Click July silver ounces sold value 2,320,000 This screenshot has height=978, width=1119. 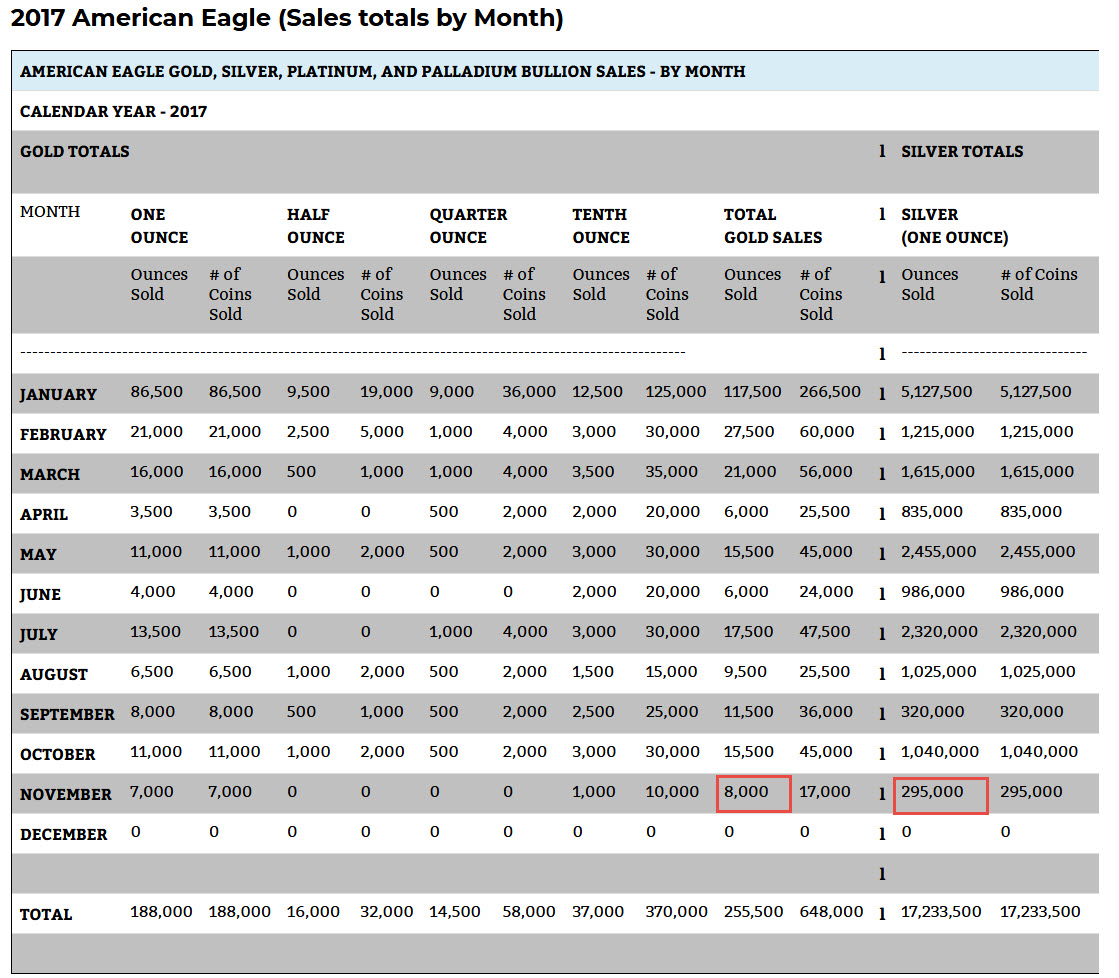pos(939,632)
